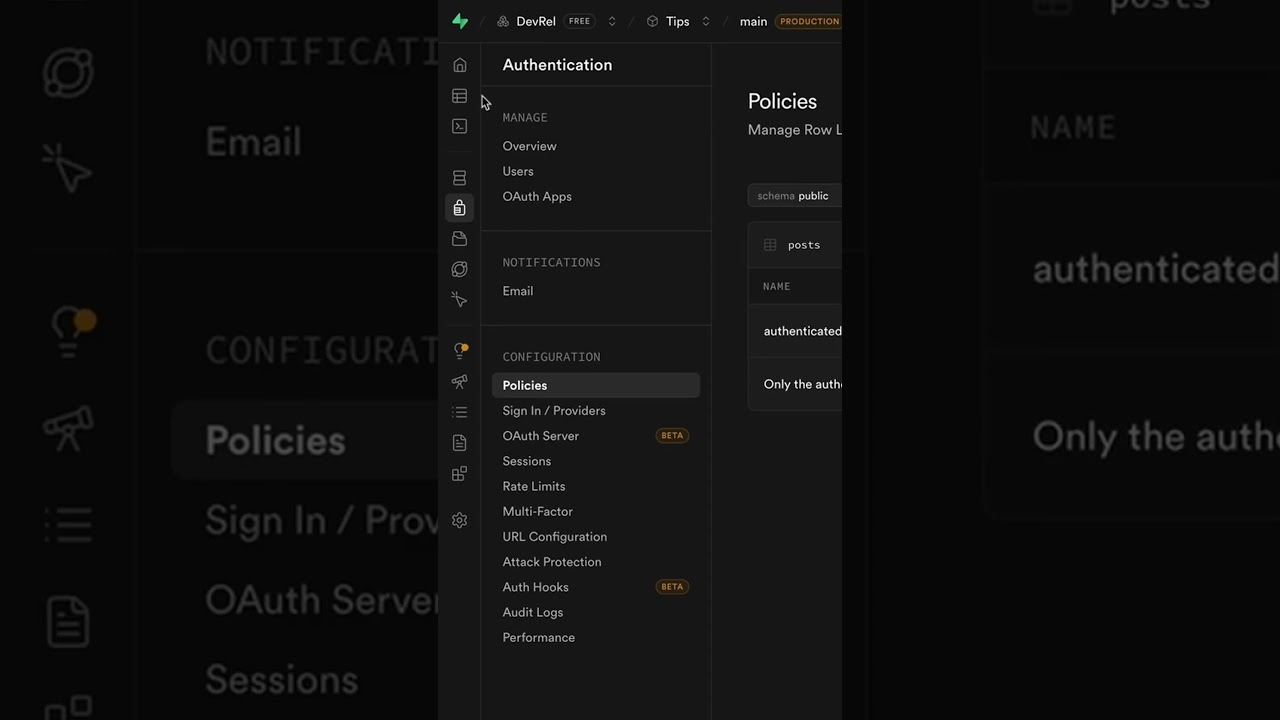Click the project cube icon beside Tips
The width and height of the screenshot is (1280, 720).
(x=653, y=21)
